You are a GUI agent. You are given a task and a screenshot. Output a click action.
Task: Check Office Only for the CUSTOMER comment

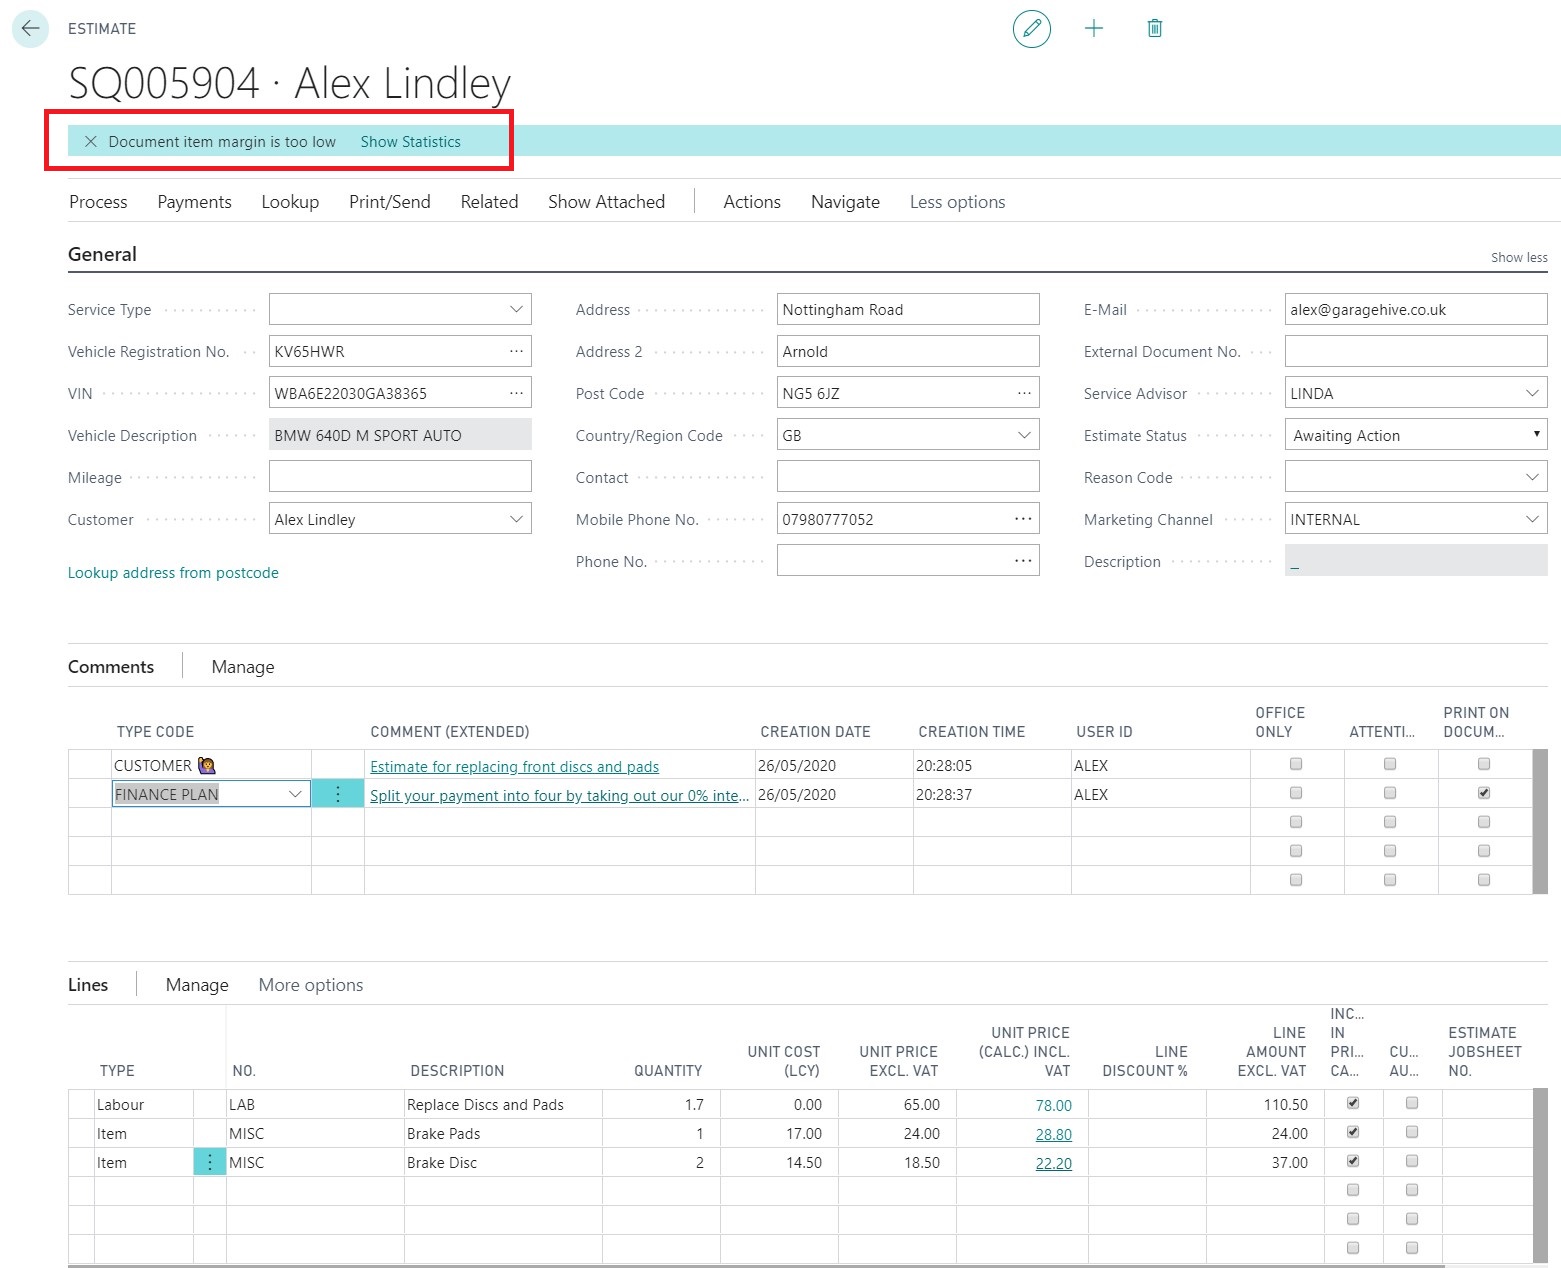coord(1296,764)
